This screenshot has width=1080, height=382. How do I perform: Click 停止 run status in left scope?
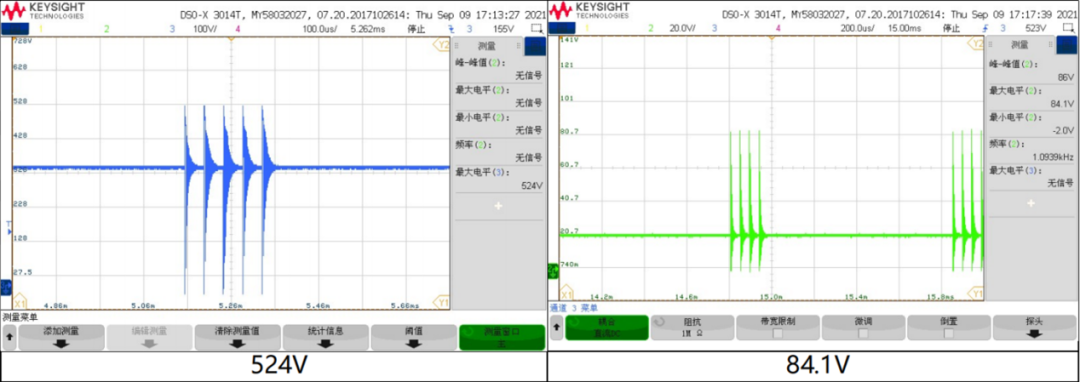[416, 29]
